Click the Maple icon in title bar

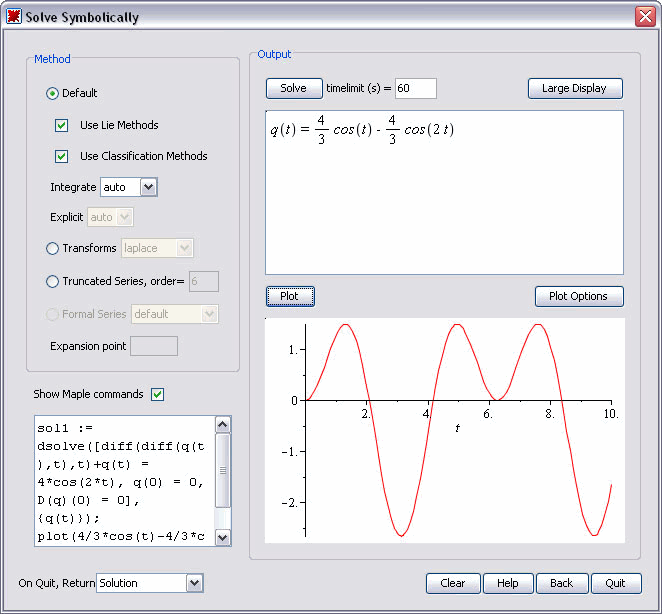pos(14,17)
